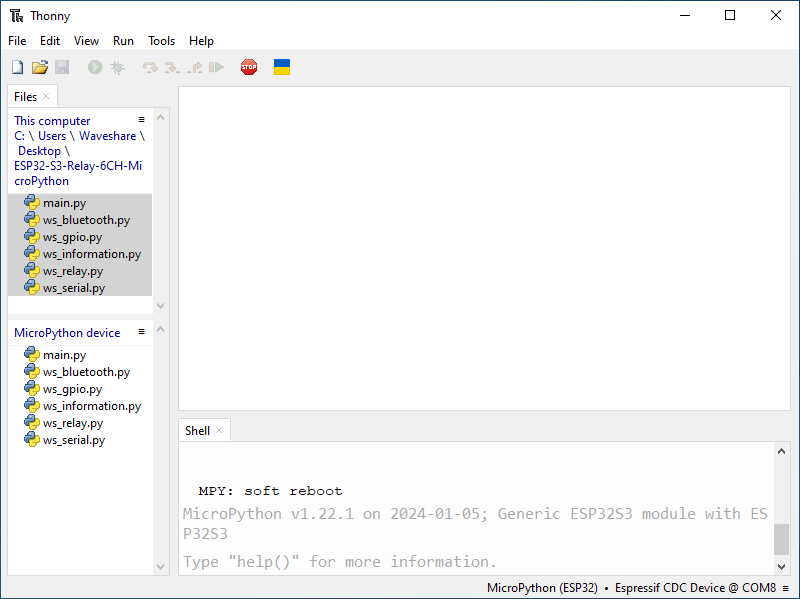Click Python icon of device ws_serial.py
The image size is (800, 599).
click(x=32, y=440)
